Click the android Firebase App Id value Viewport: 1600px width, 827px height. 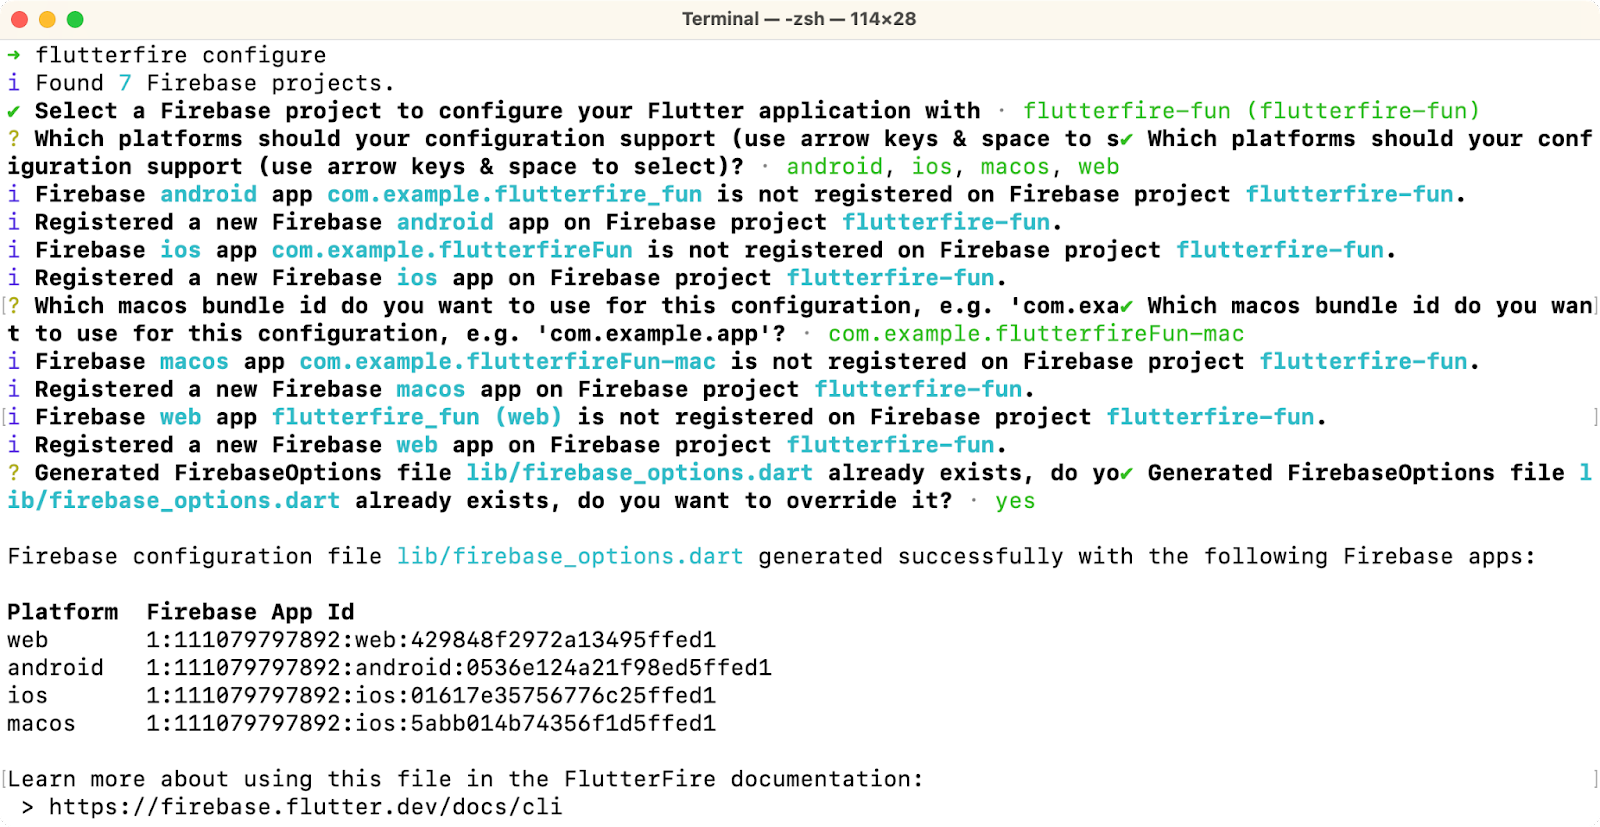459,668
